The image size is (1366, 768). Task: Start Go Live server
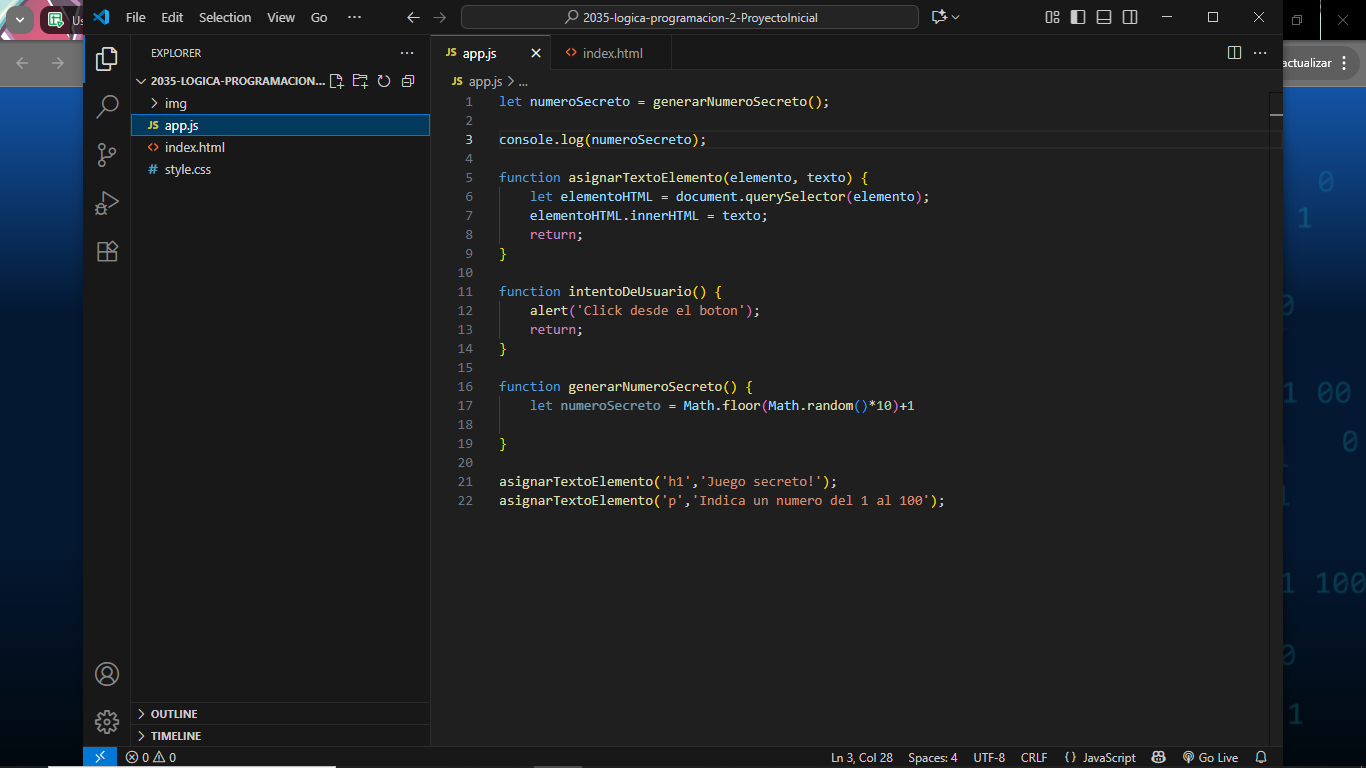[1210, 757]
